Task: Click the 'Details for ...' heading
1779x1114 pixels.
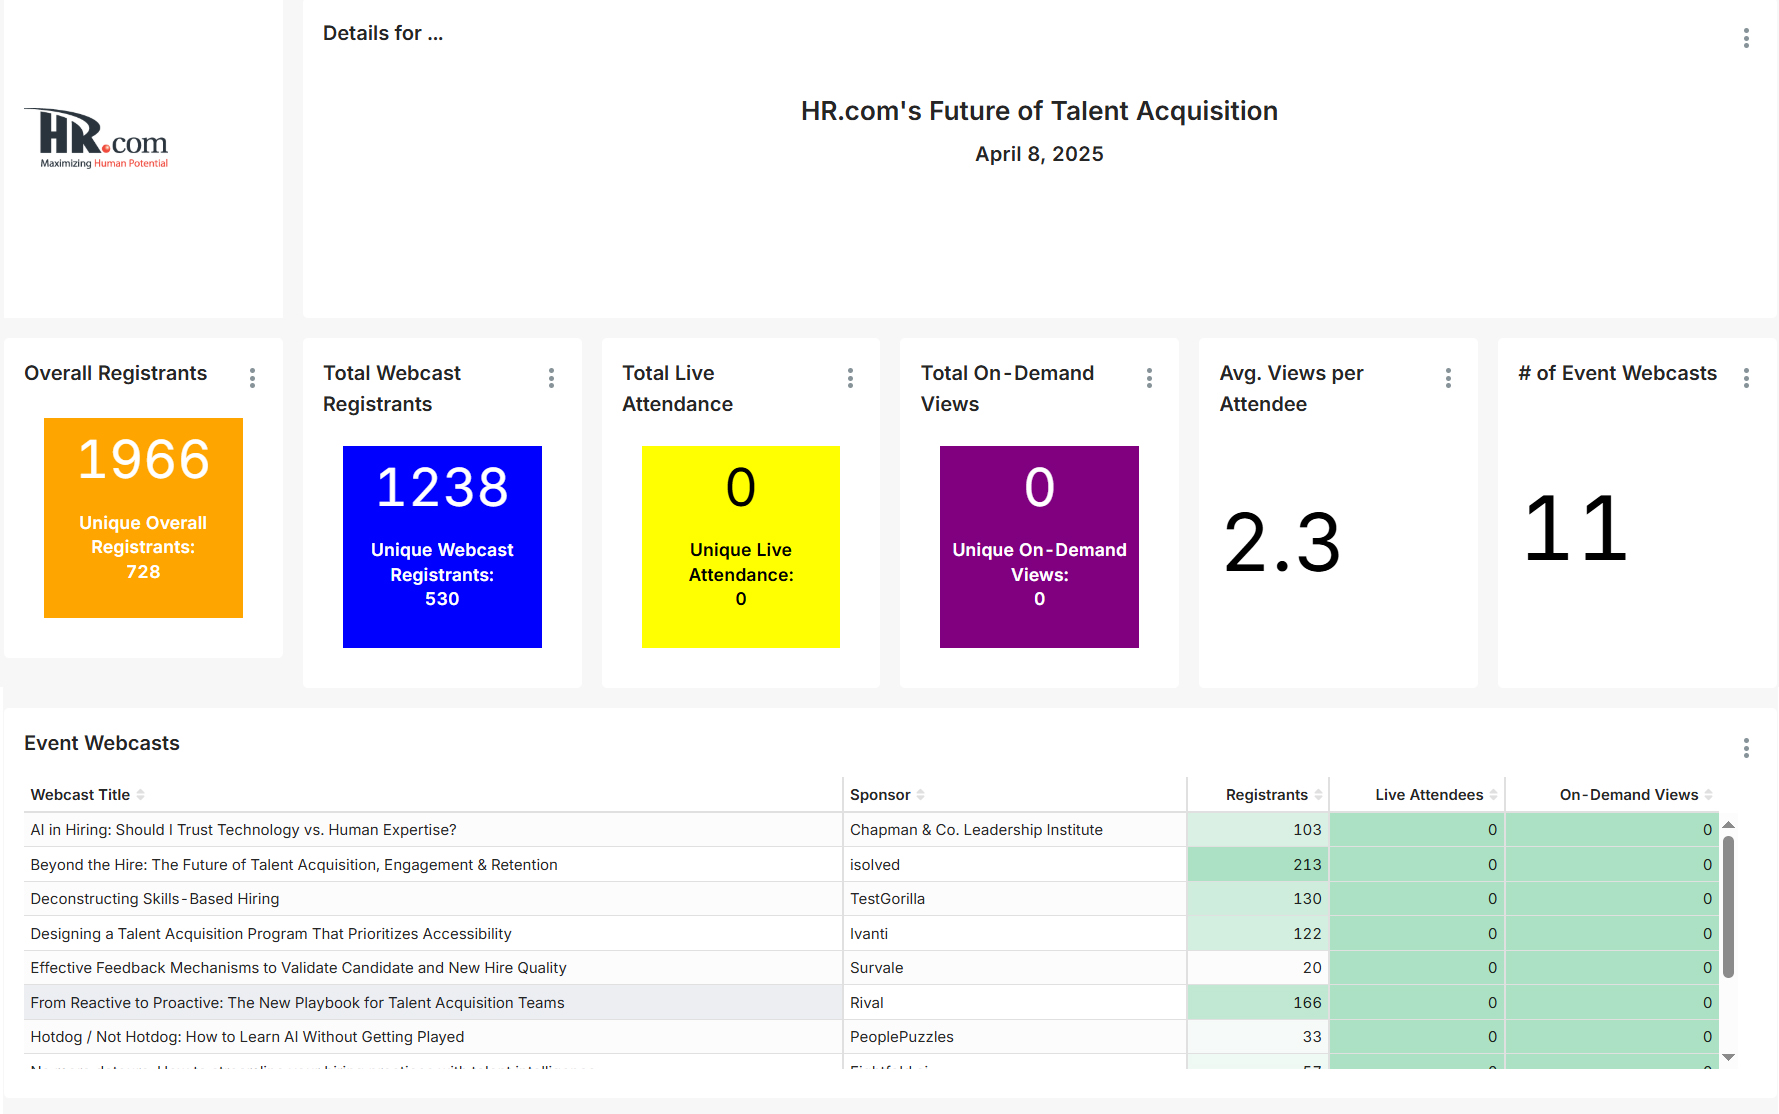Action: coord(383,33)
